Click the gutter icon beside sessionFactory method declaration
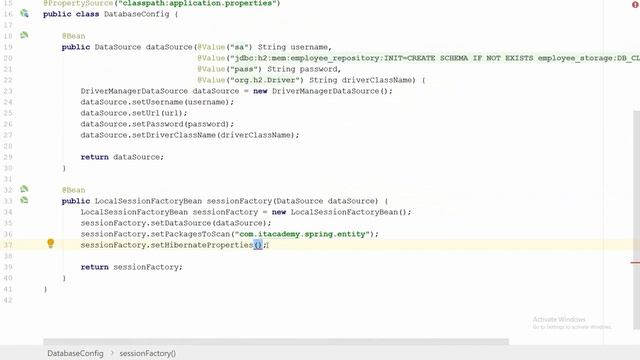Screen dimensions: 640x360 coord(24,200)
